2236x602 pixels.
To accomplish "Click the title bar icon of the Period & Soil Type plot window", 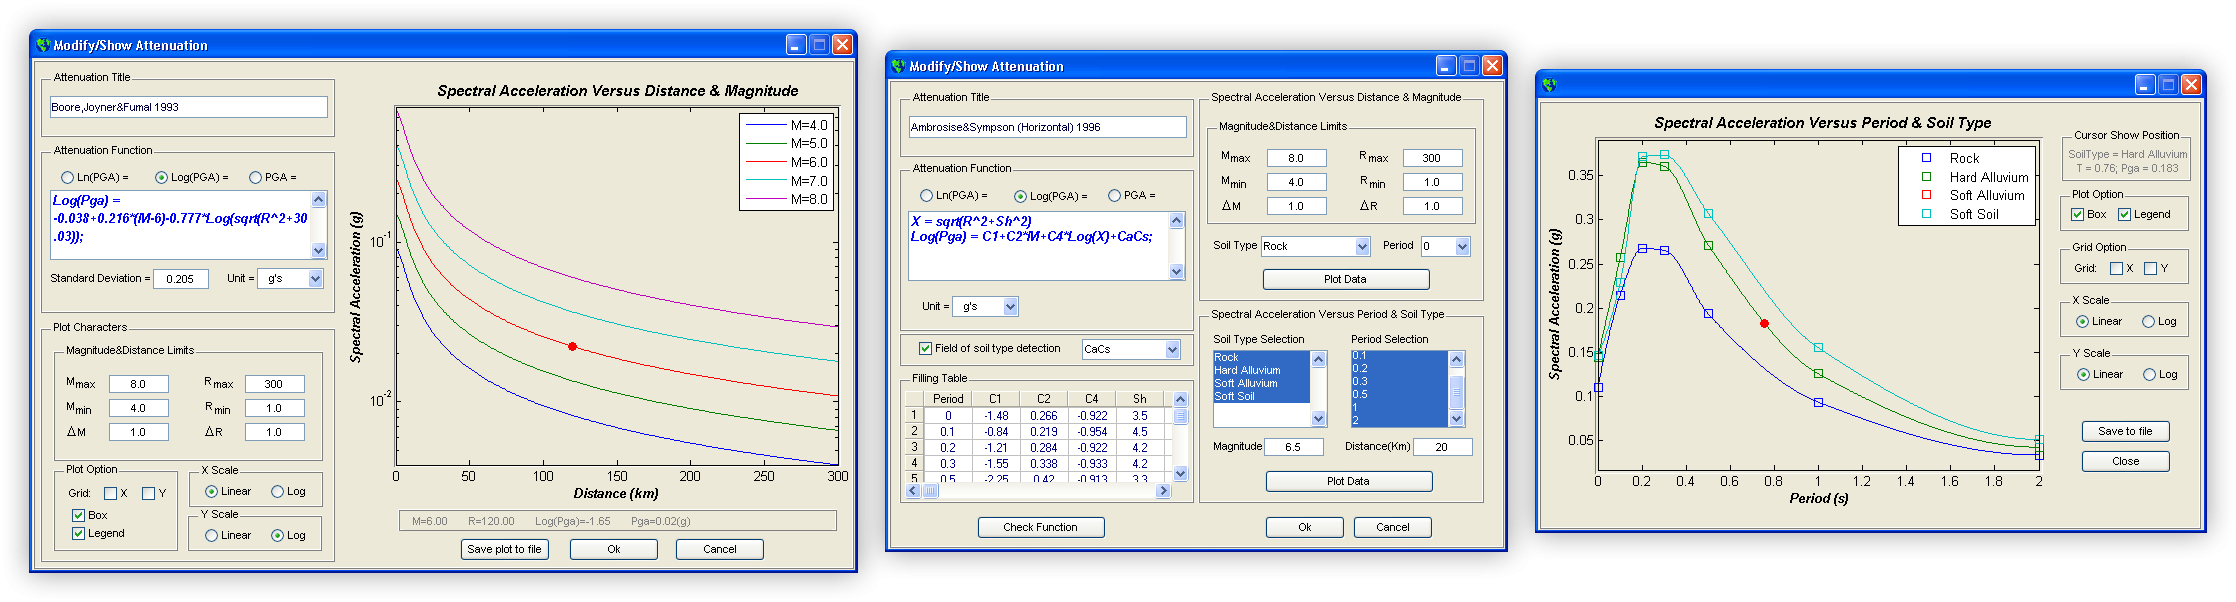I will (x=1549, y=85).
